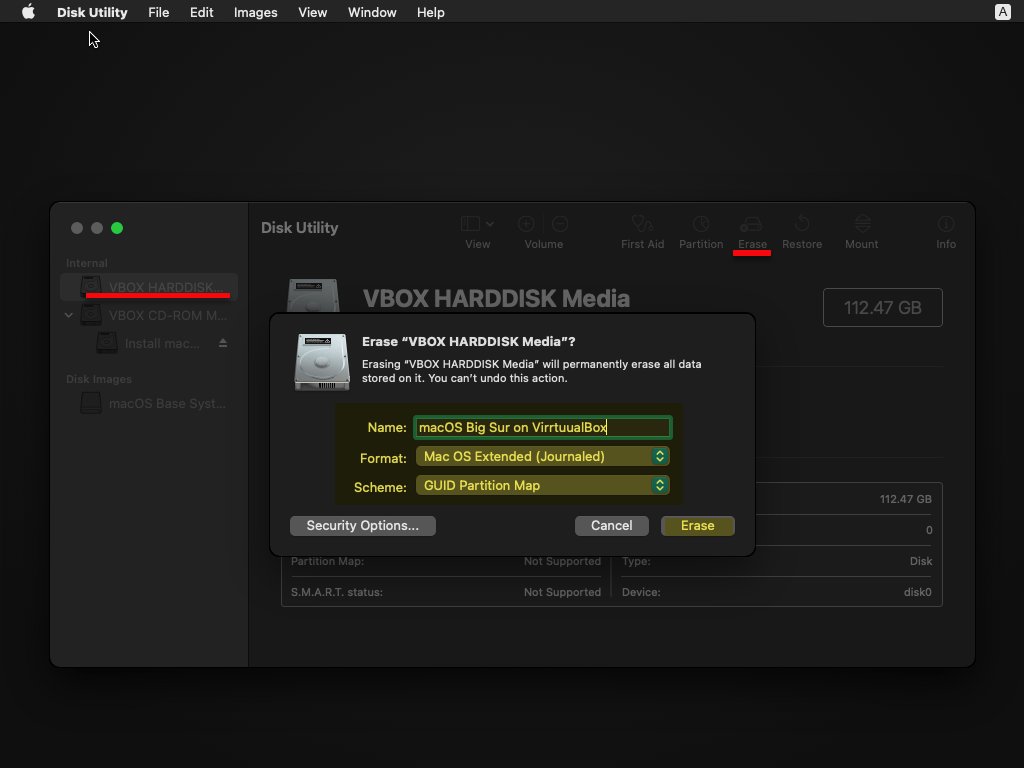The width and height of the screenshot is (1024, 768).
Task: Click the hard drive icon in dialog
Action: coord(322,362)
